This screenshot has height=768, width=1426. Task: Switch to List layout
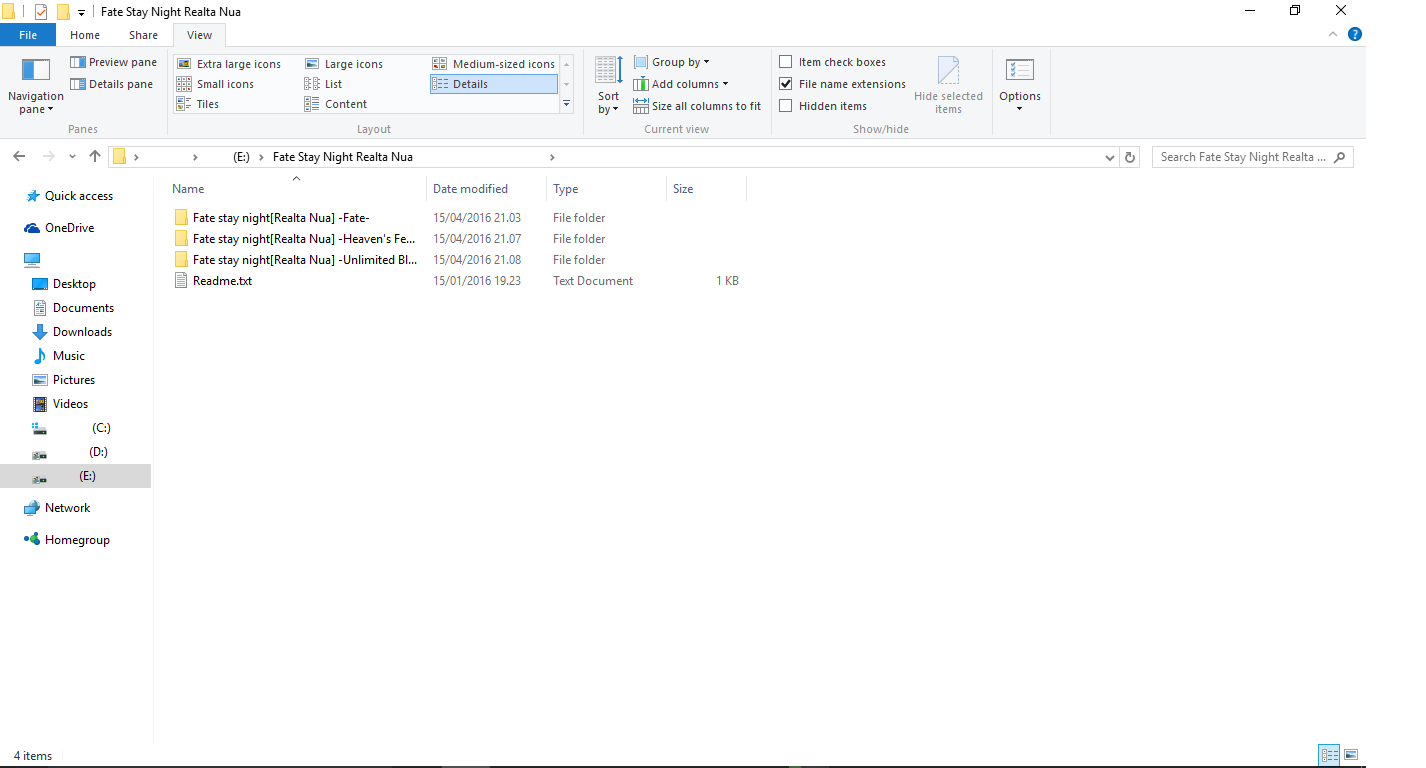tap(324, 84)
